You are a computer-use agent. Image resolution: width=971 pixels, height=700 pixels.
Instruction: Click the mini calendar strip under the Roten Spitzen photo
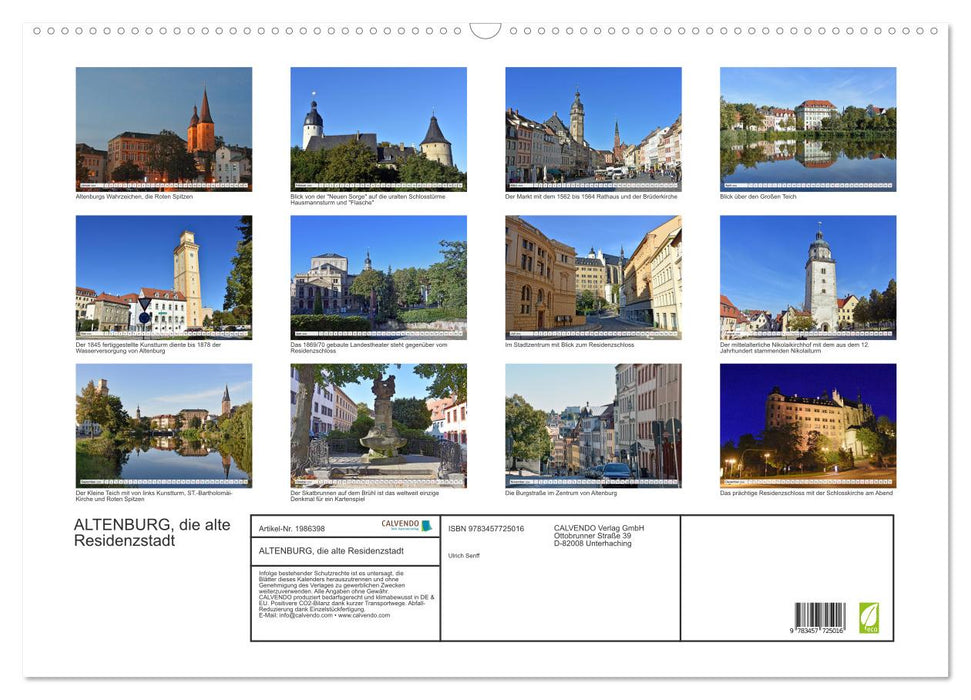tap(163, 185)
